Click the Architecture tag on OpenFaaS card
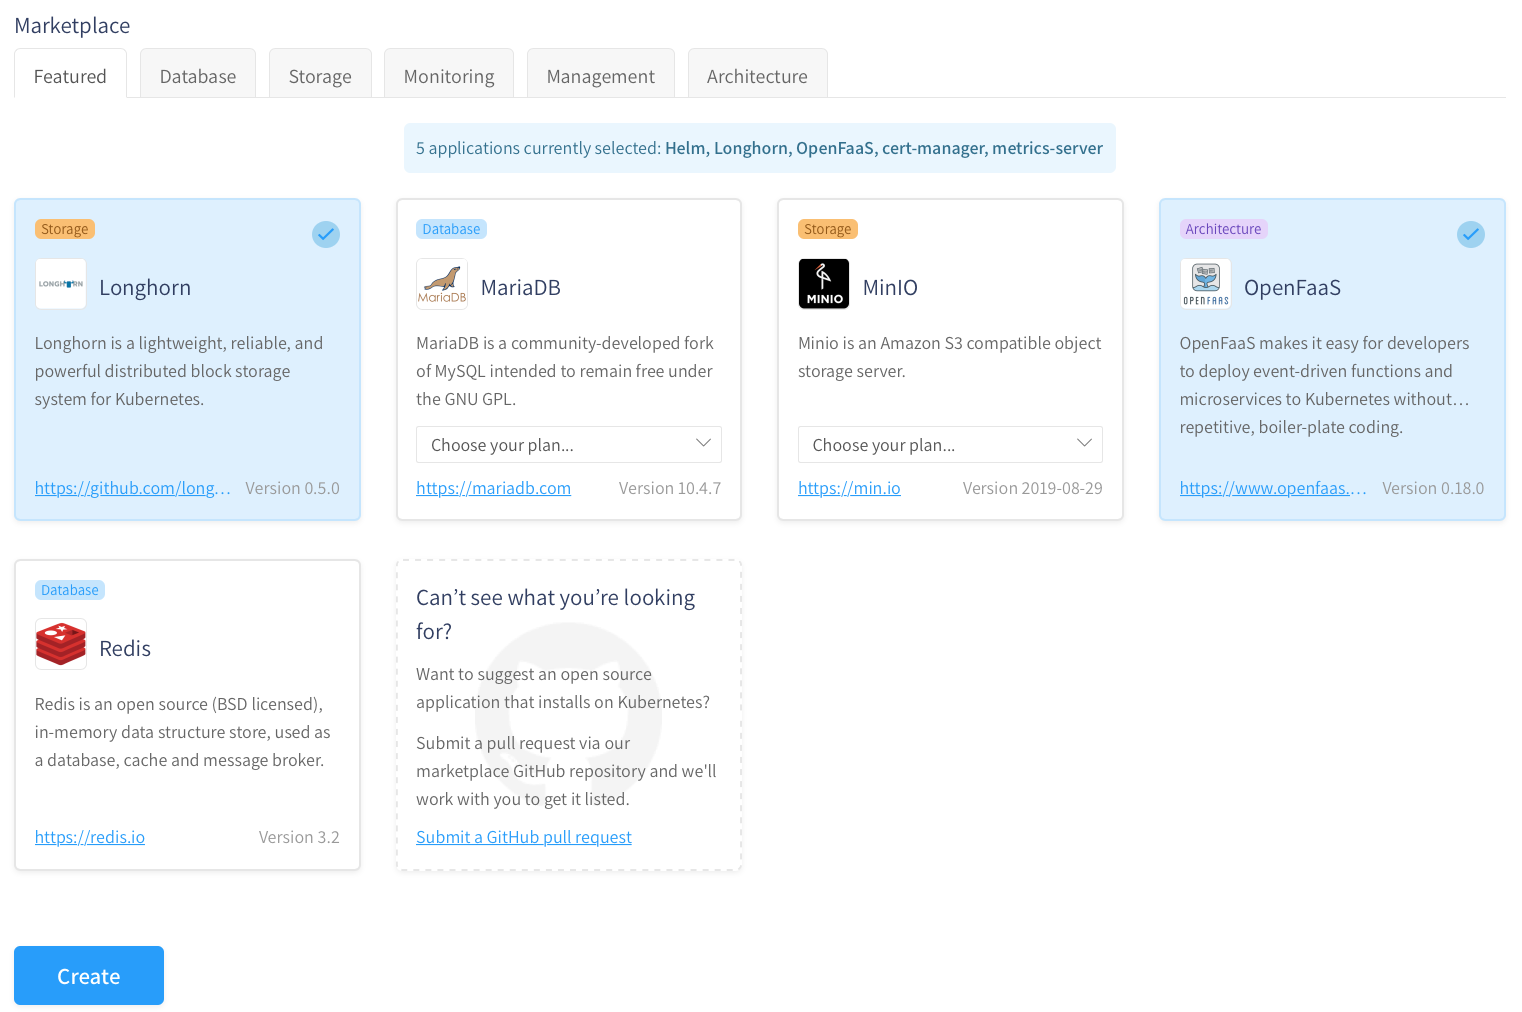The image size is (1522, 1012). pyautogui.click(x=1222, y=229)
